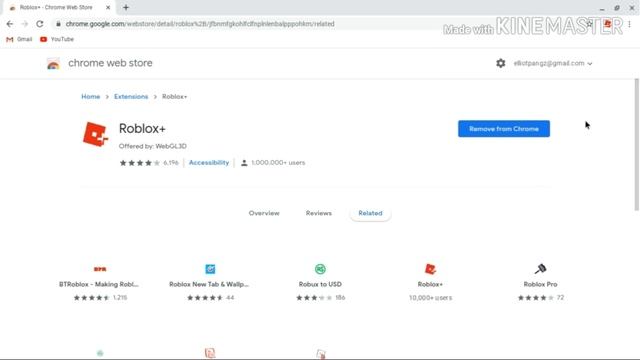Screen dimensions: 640x360
Task: Click Offered by: WebGL3D text
Action: (153, 146)
